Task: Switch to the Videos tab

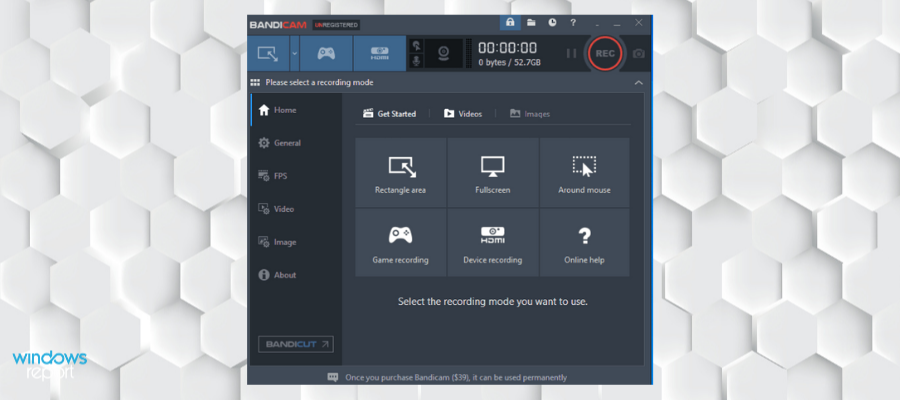Action: [x=463, y=114]
